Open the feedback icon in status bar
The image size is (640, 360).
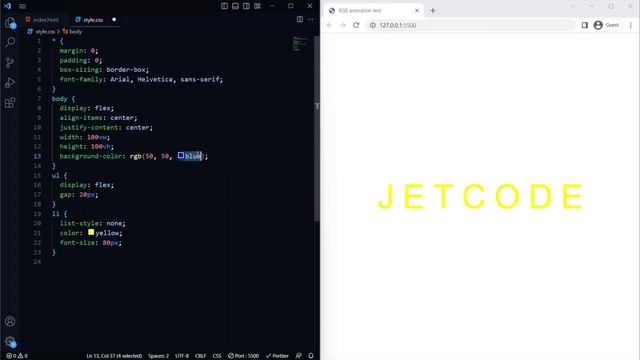point(299,356)
